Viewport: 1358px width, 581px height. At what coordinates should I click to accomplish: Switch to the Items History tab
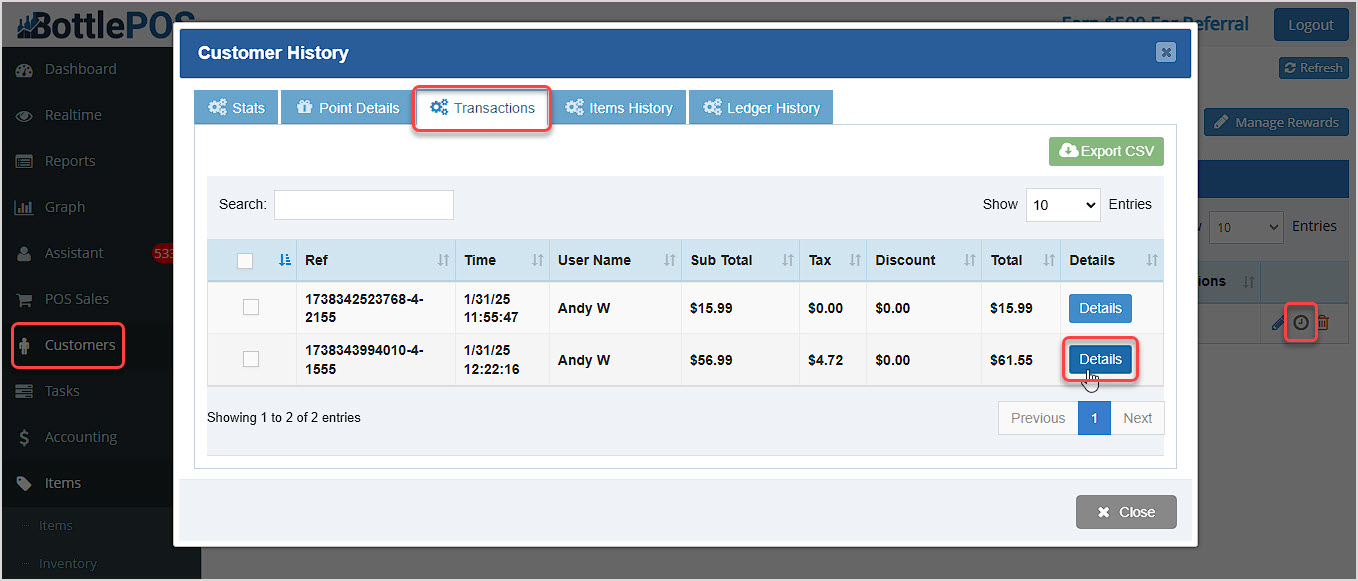pyautogui.click(x=620, y=107)
